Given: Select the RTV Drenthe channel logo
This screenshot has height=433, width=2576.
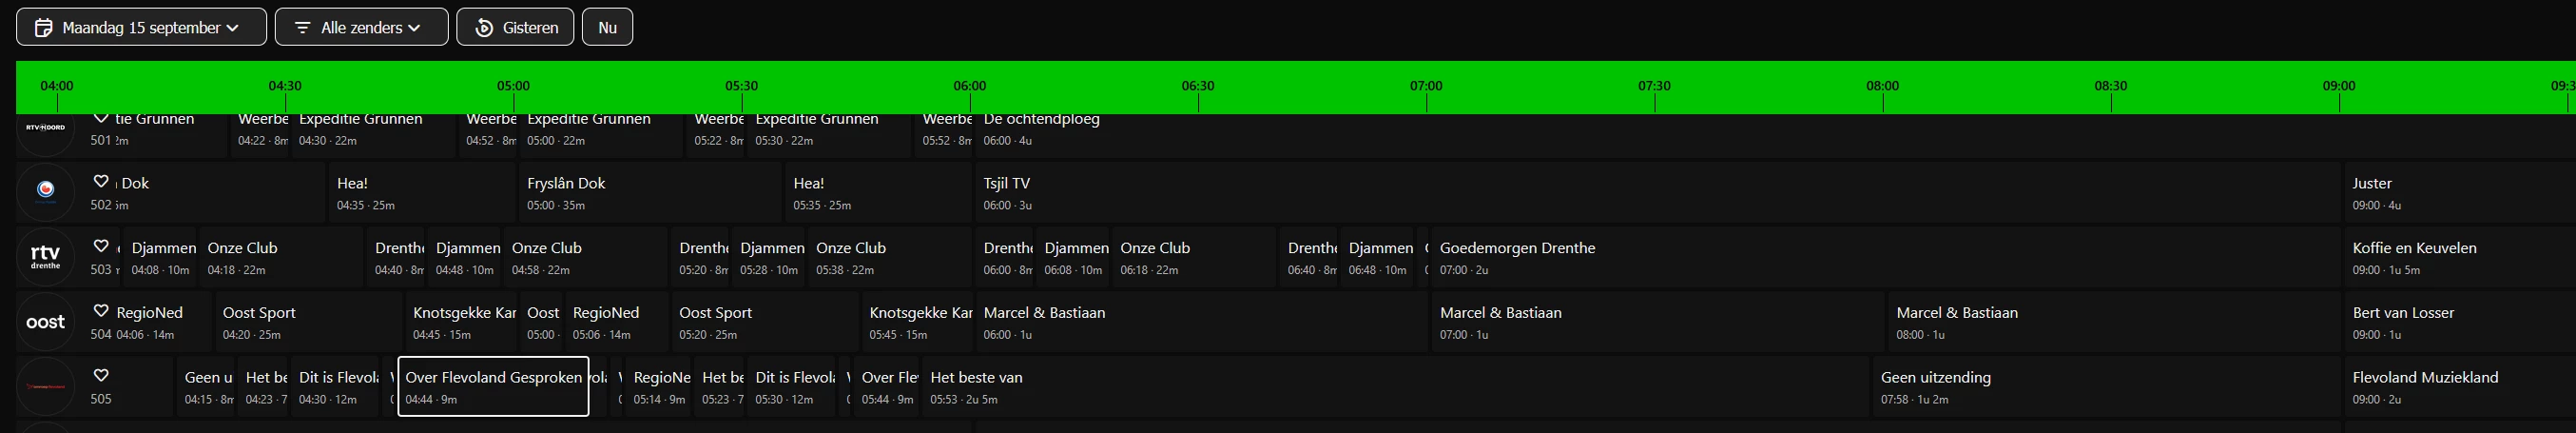Looking at the screenshot, I should pos(45,257).
